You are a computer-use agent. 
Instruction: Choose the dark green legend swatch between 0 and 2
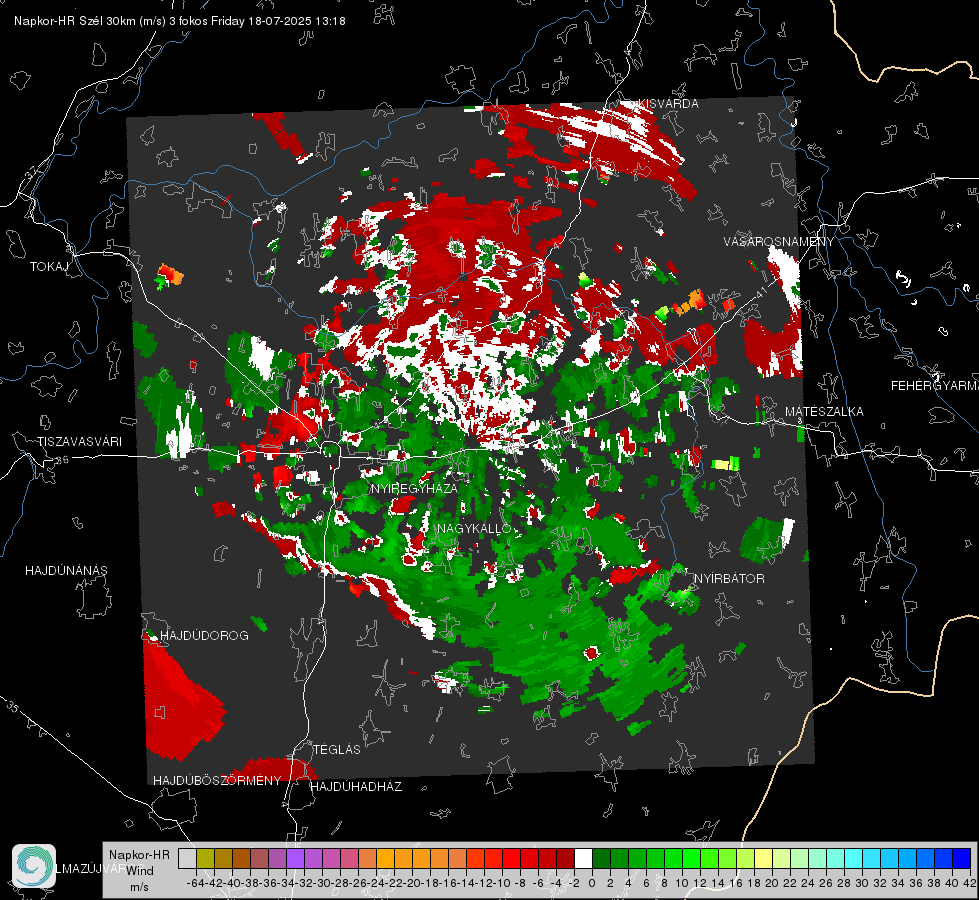click(601, 858)
